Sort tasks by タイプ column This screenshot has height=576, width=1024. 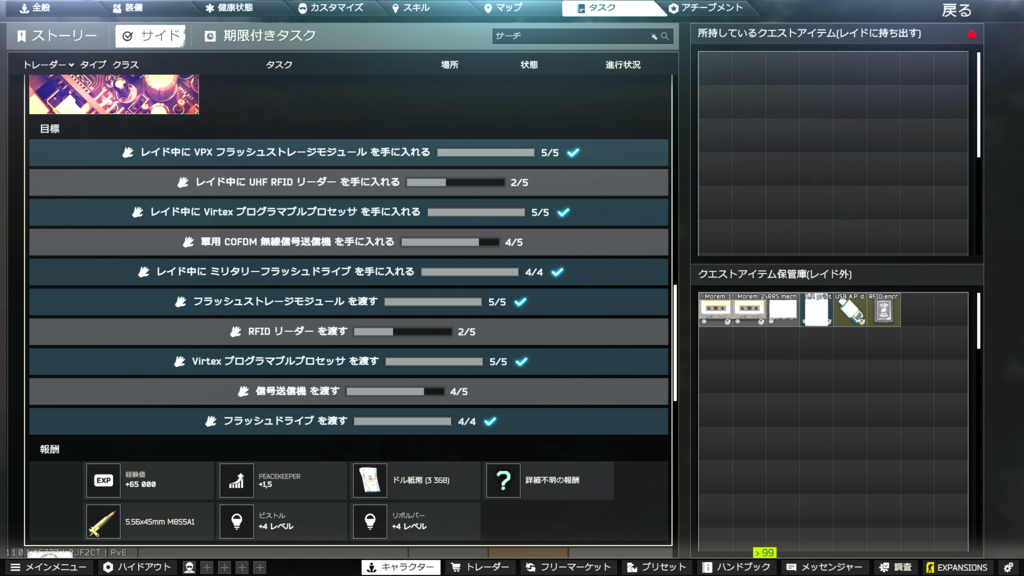coord(93,65)
